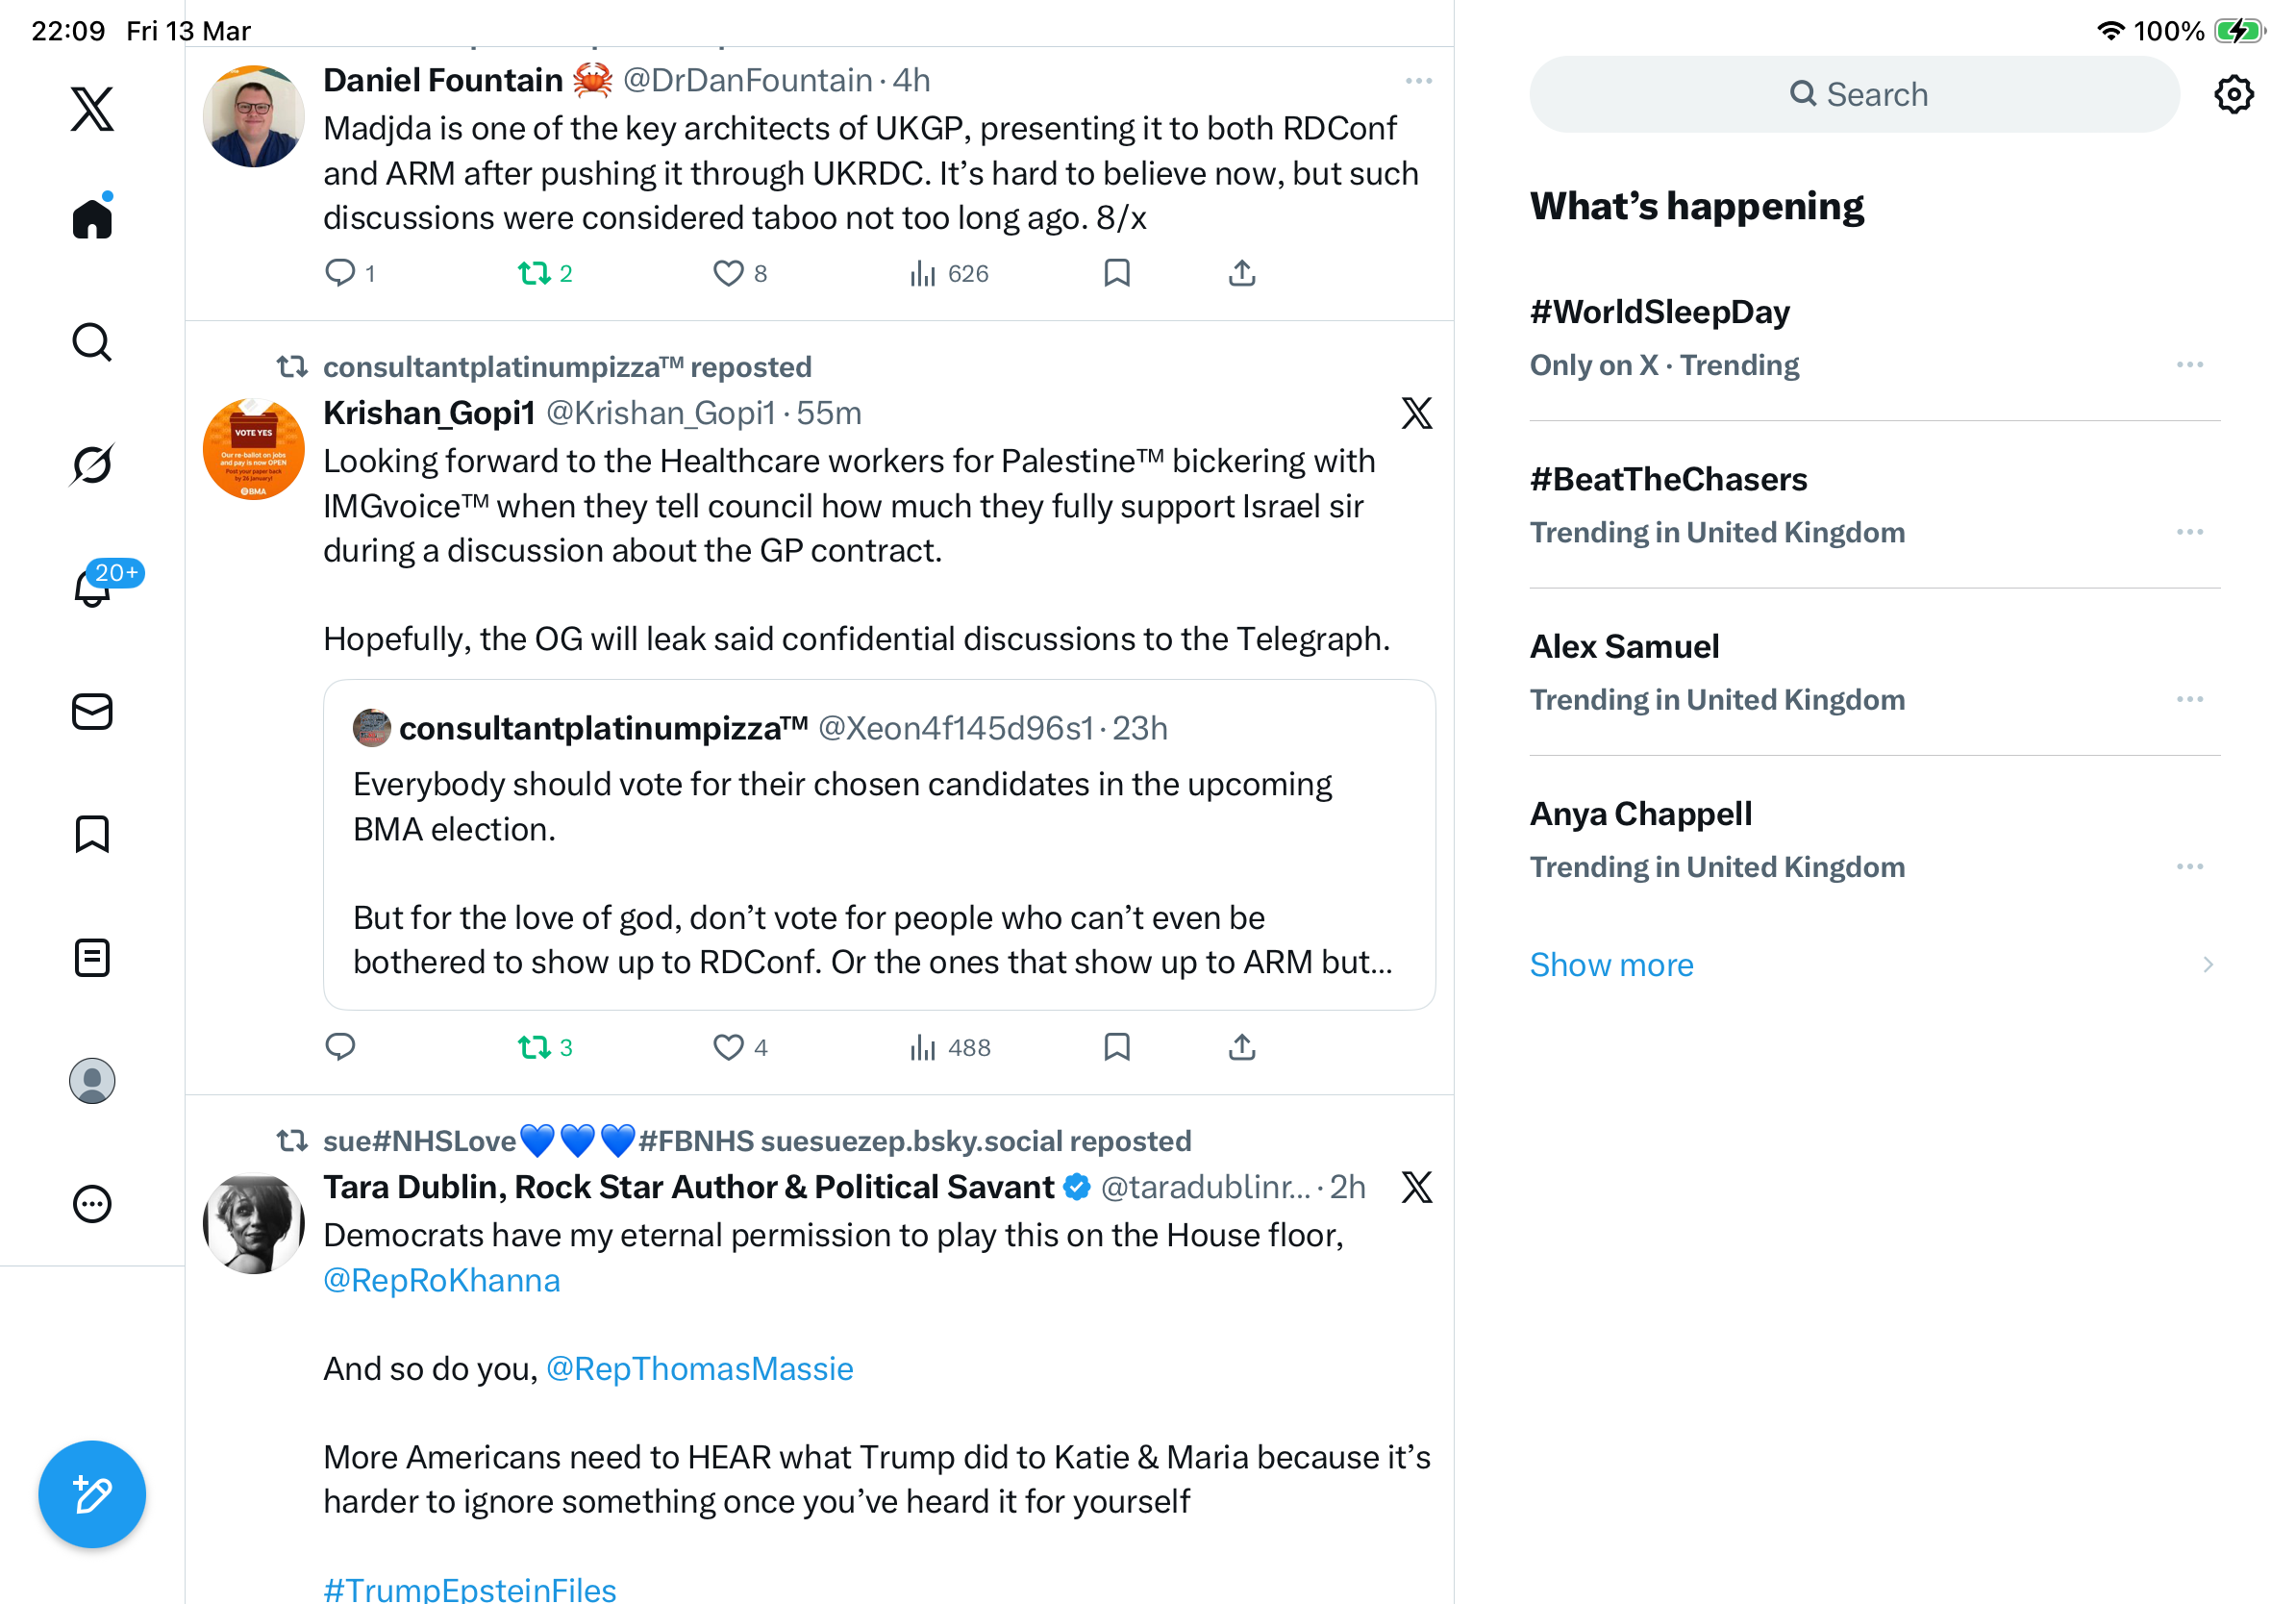
Task: Open options for #WorldSleepDay trend
Action: click(x=2189, y=365)
